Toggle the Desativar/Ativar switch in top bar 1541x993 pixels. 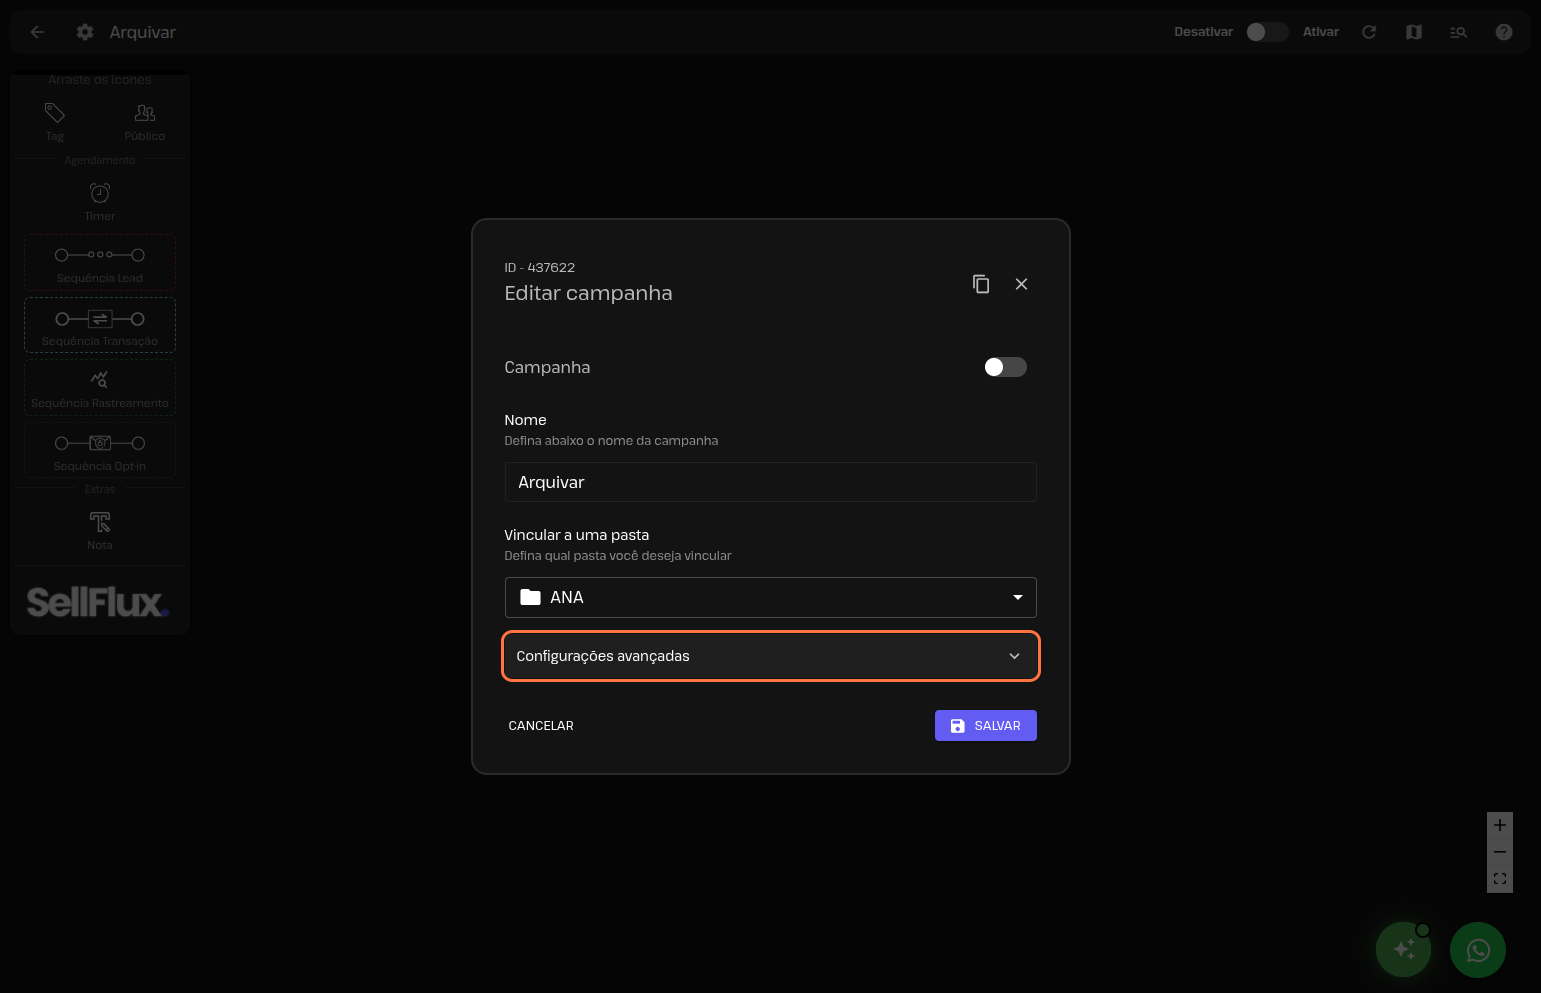1266,32
